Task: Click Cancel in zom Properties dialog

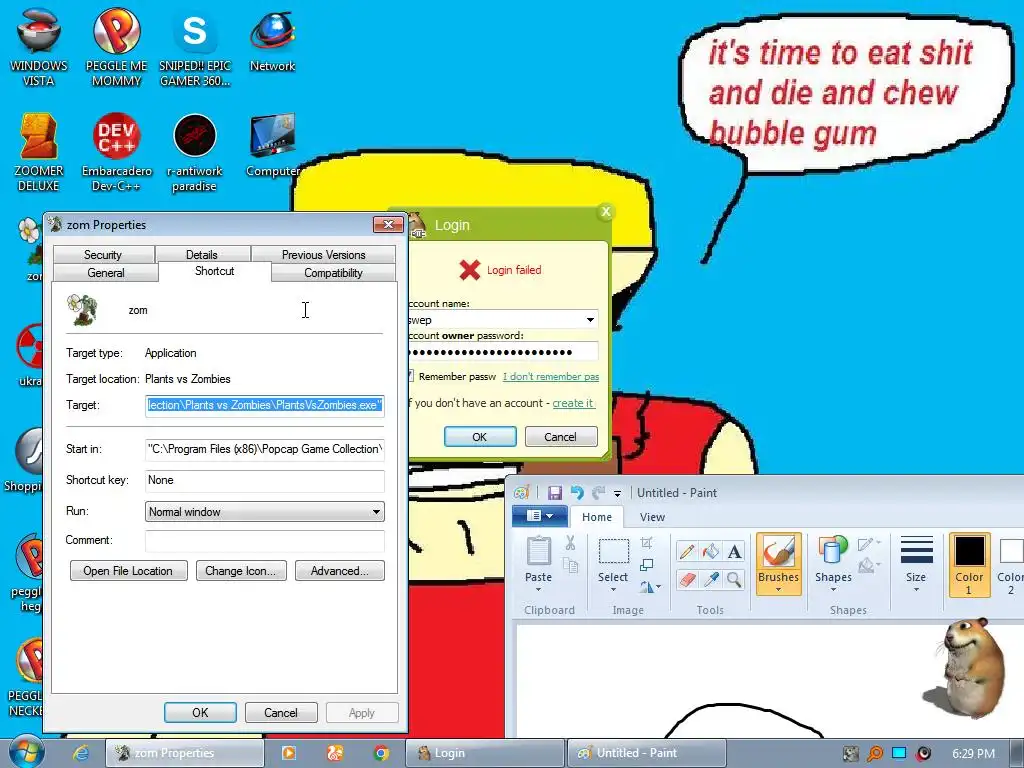Action: [281, 712]
